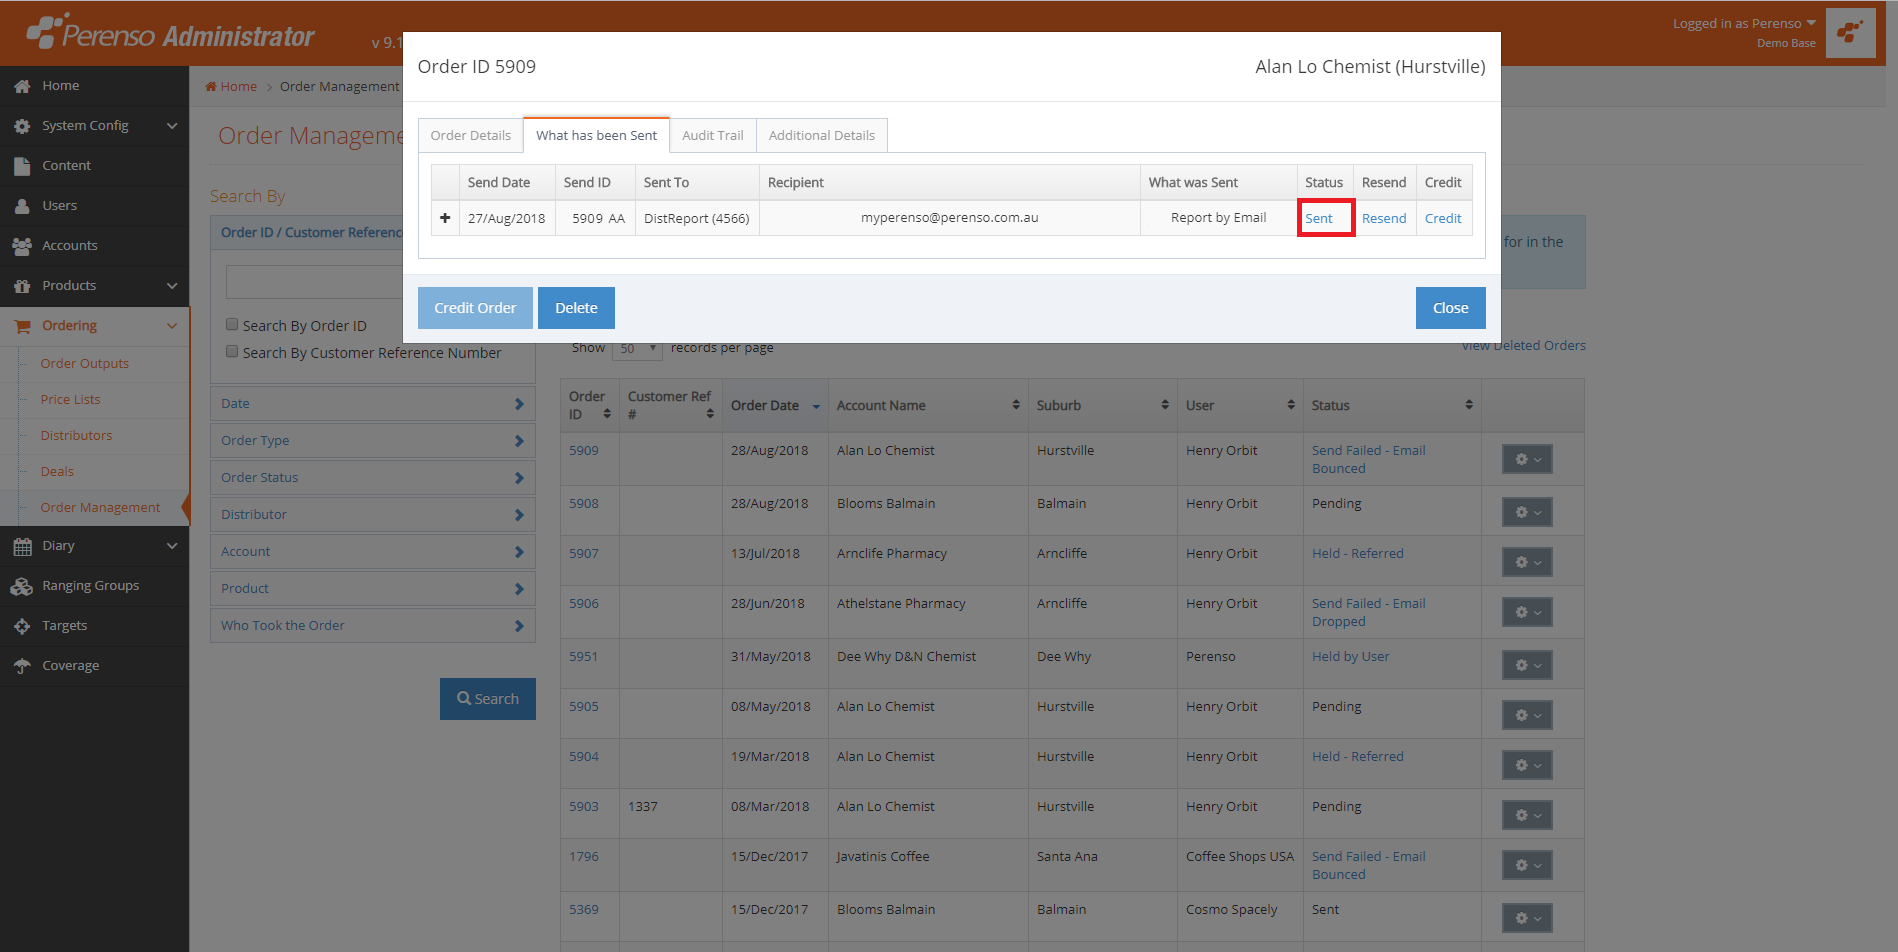Screen dimensions: 1898x952
Task: Tick Search By Customer Reference Number checkbox
Action: (x=232, y=351)
